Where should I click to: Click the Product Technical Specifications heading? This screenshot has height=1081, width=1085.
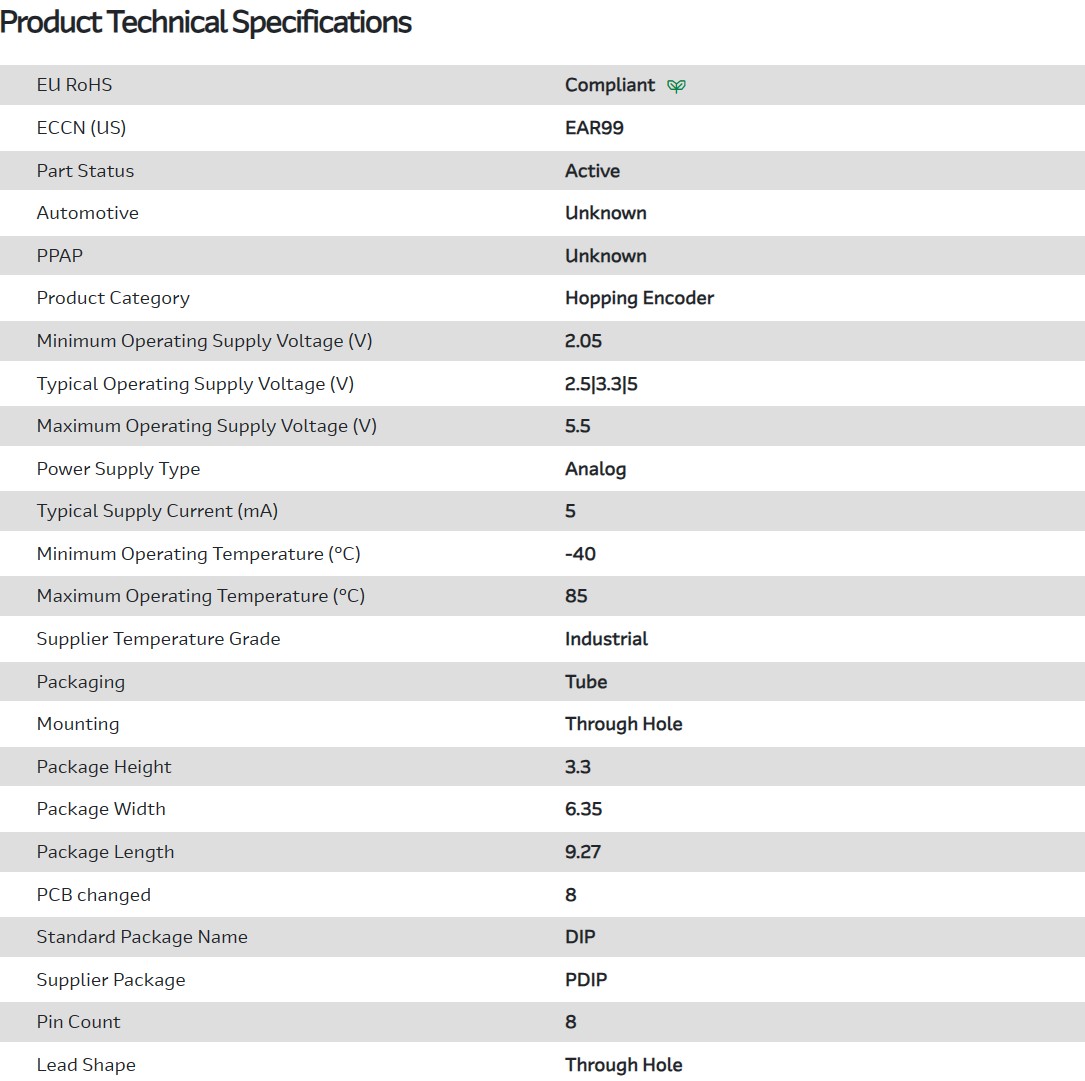coord(206,22)
